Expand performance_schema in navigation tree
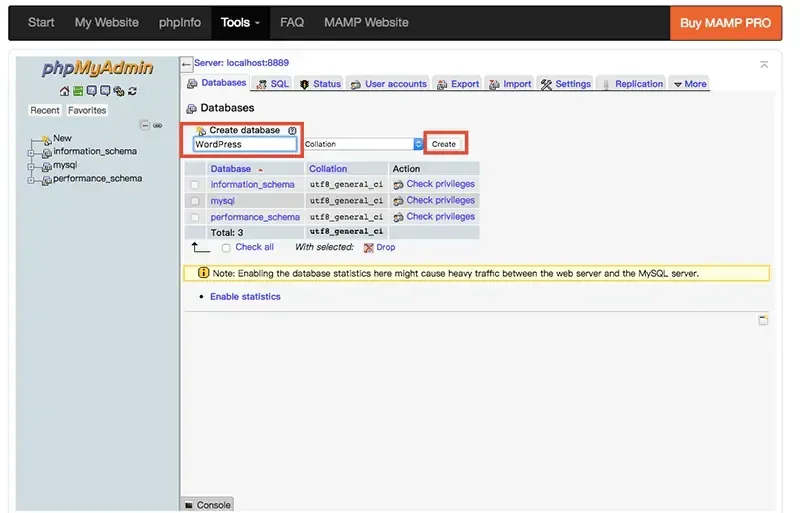 point(31,180)
